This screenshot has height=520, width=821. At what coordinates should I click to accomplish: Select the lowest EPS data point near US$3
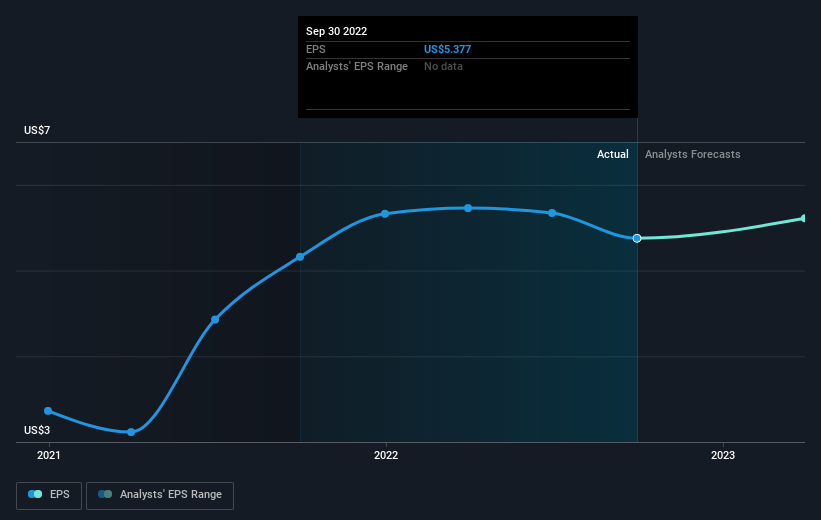131,432
